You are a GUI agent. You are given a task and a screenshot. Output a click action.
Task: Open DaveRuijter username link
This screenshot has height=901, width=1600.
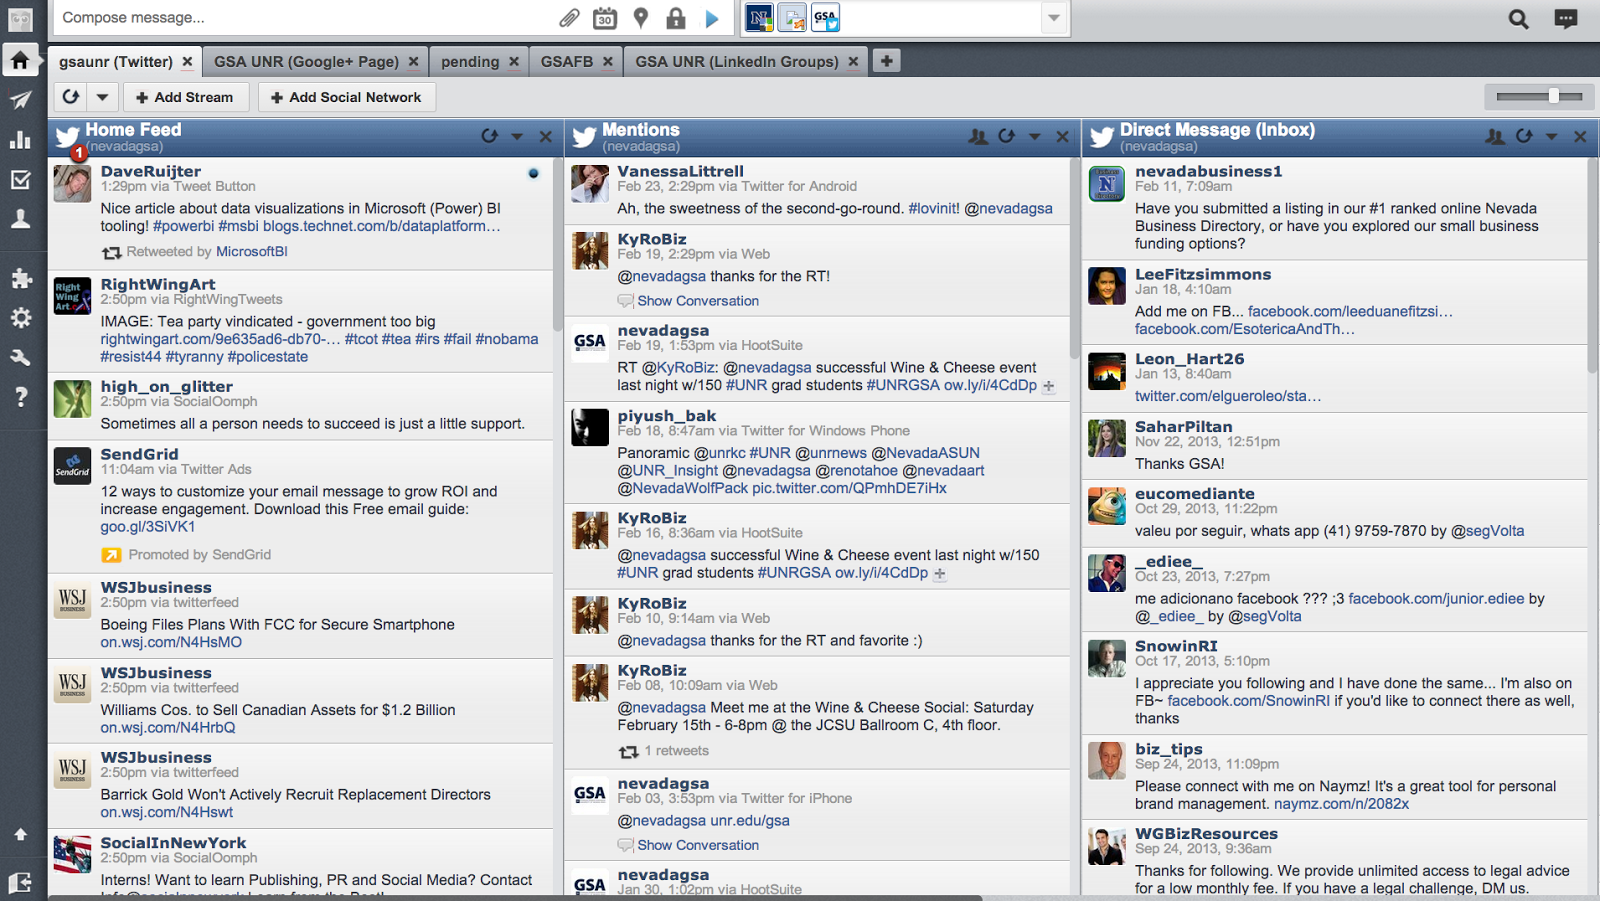click(150, 171)
